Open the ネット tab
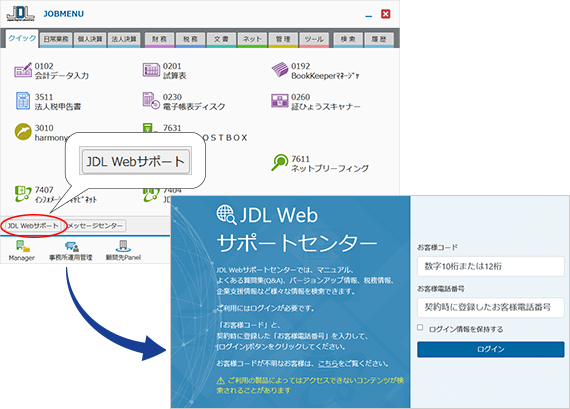 pos(252,39)
